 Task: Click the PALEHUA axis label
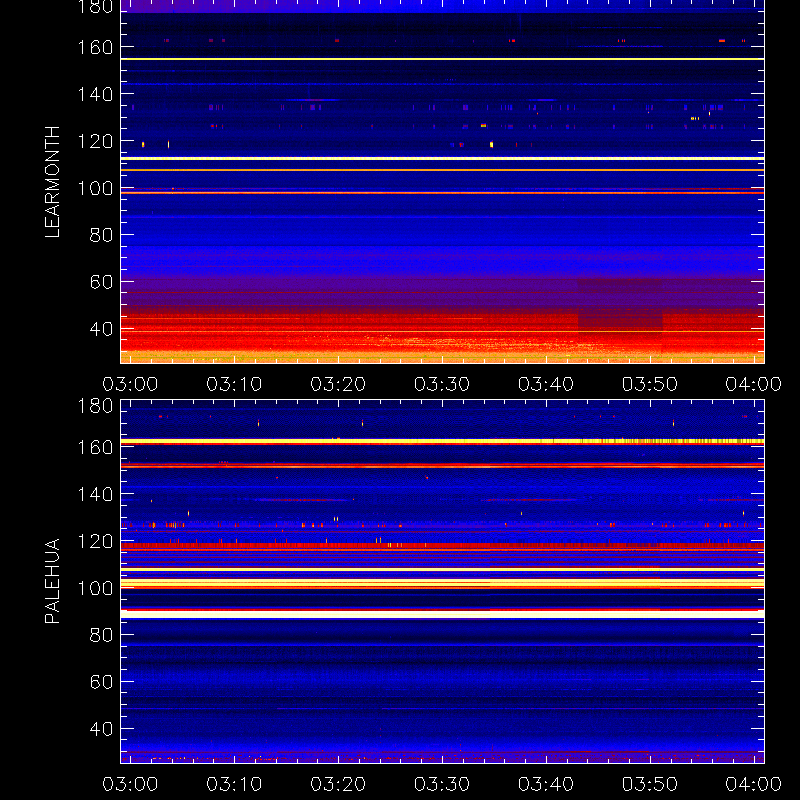pos(52,581)
